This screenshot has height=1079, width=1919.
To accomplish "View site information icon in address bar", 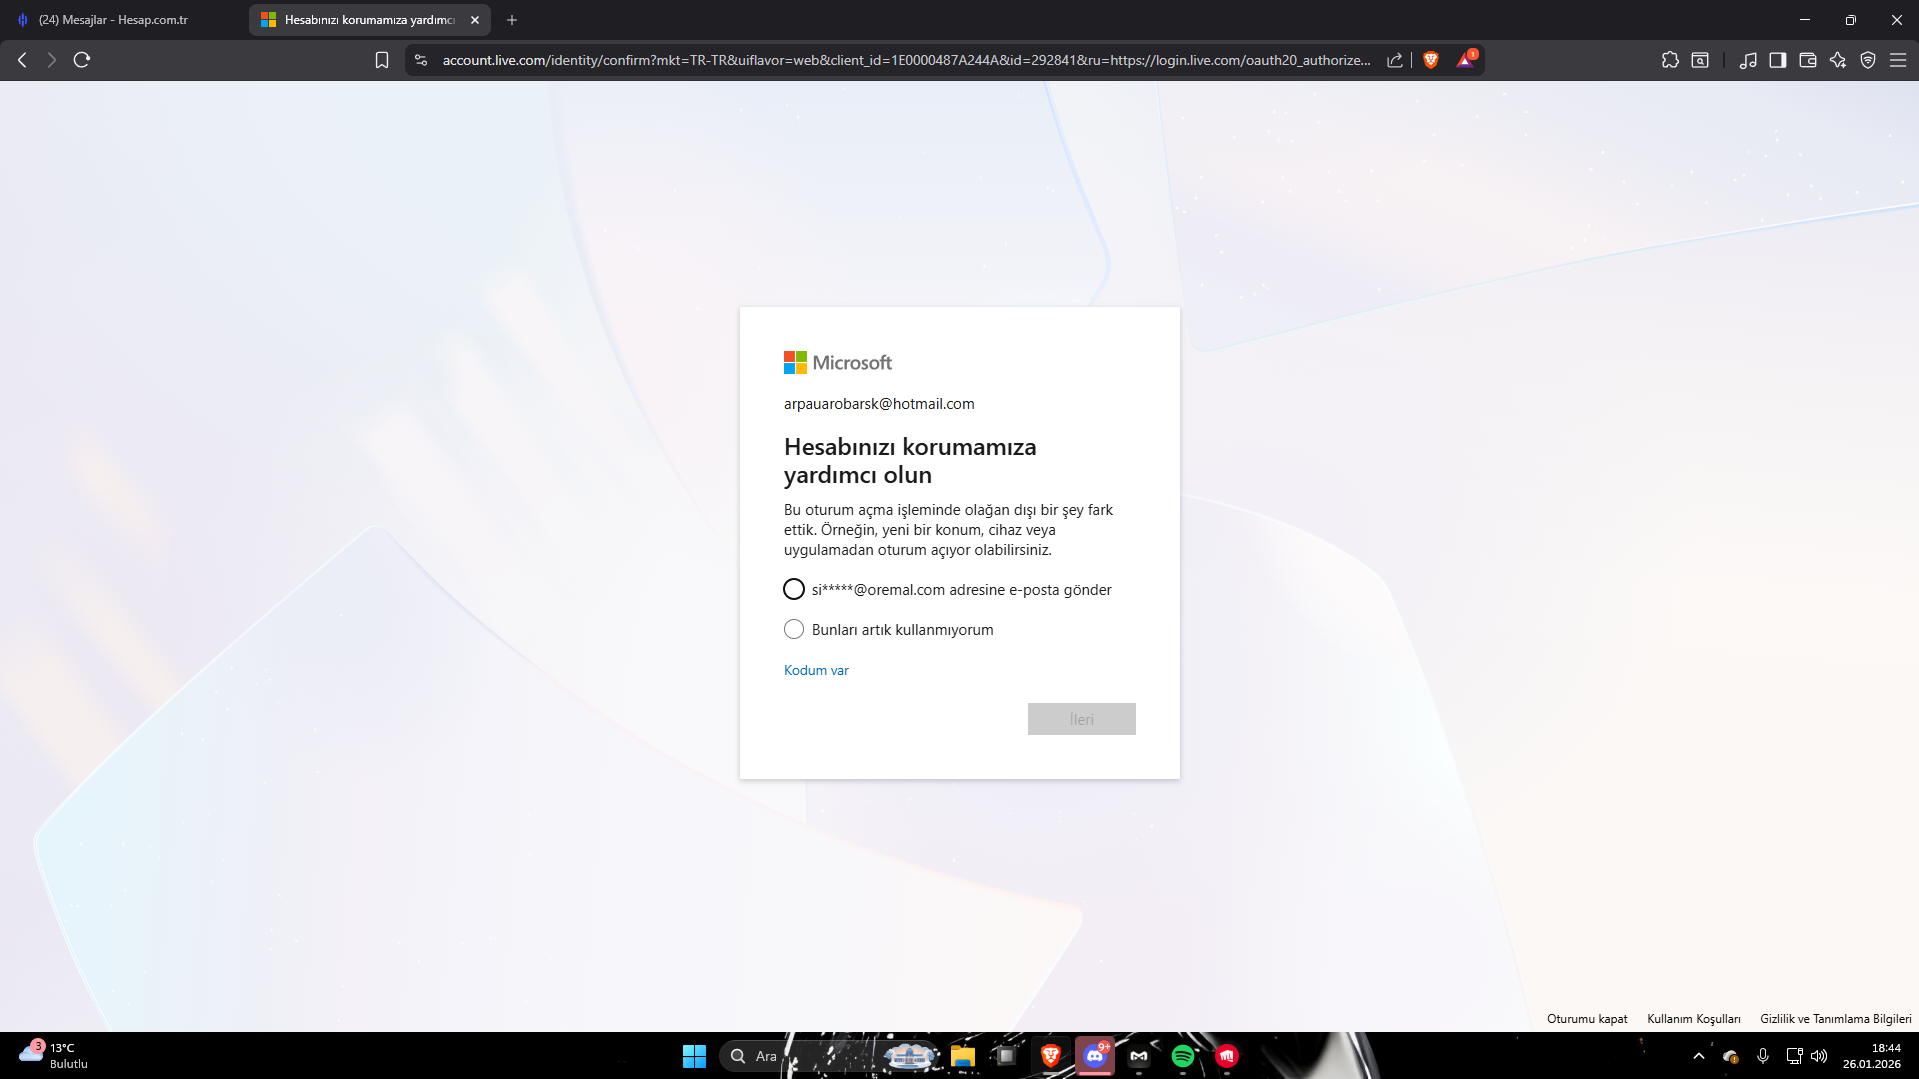I will (421, 60).
